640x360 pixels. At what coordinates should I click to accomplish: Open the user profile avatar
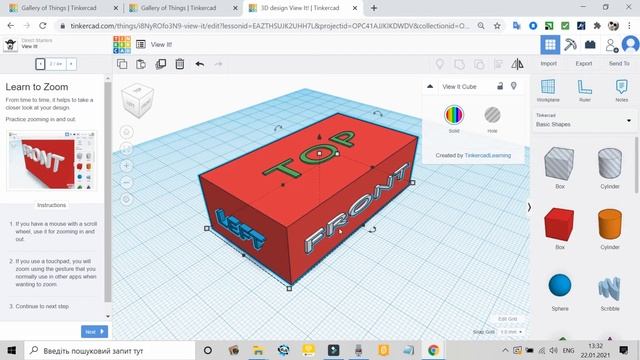point(630,44)
